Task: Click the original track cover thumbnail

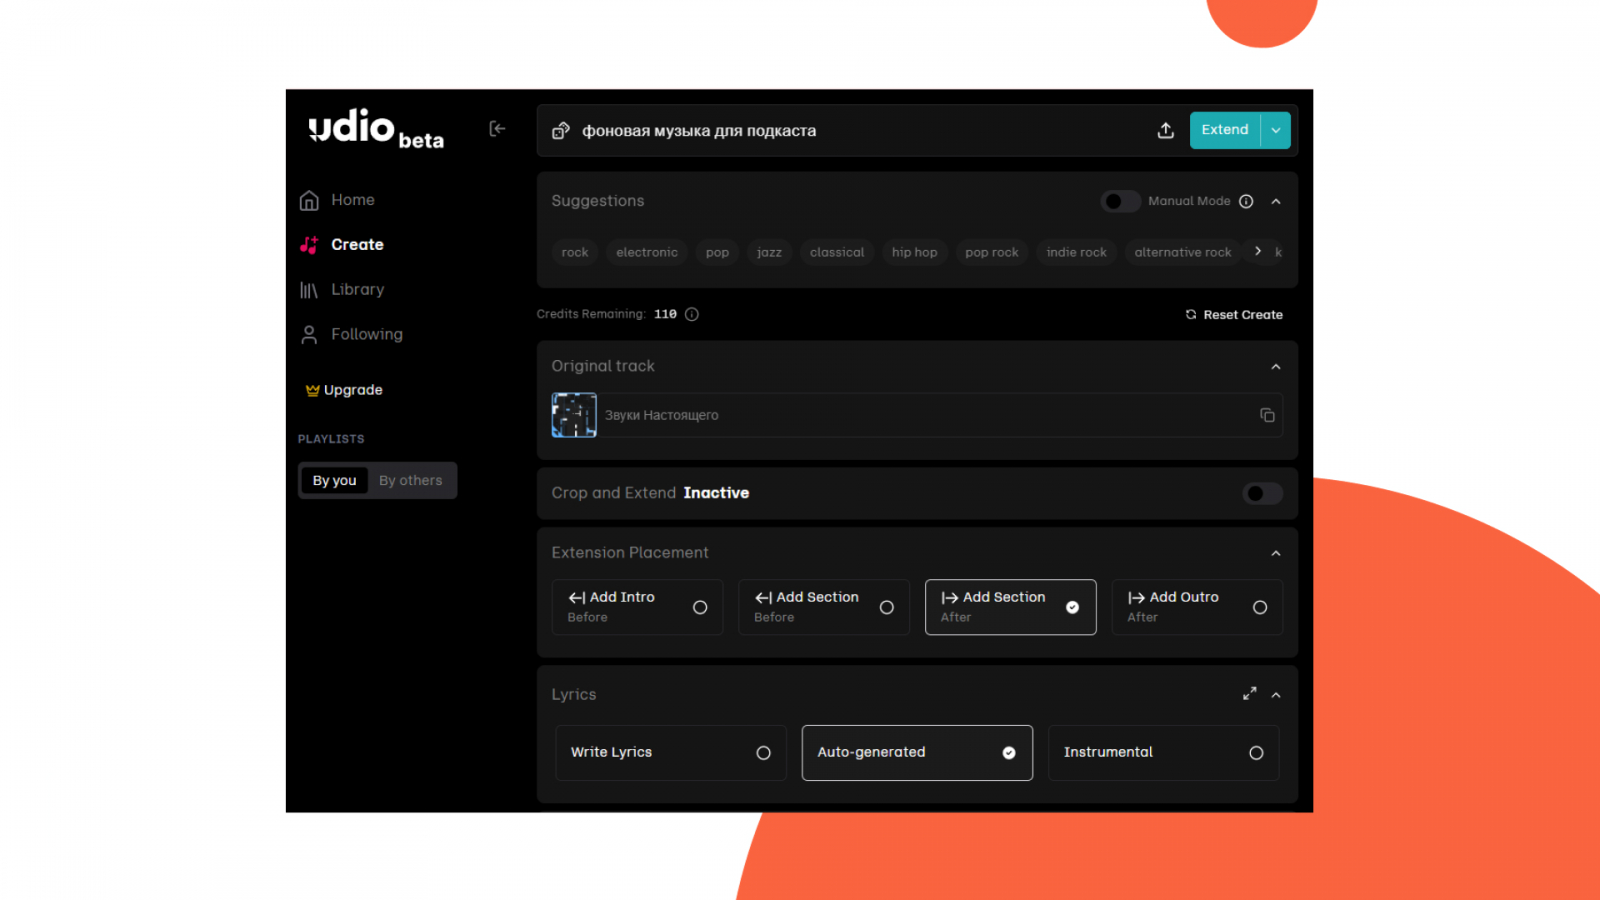Action: [x=574, y=415]
